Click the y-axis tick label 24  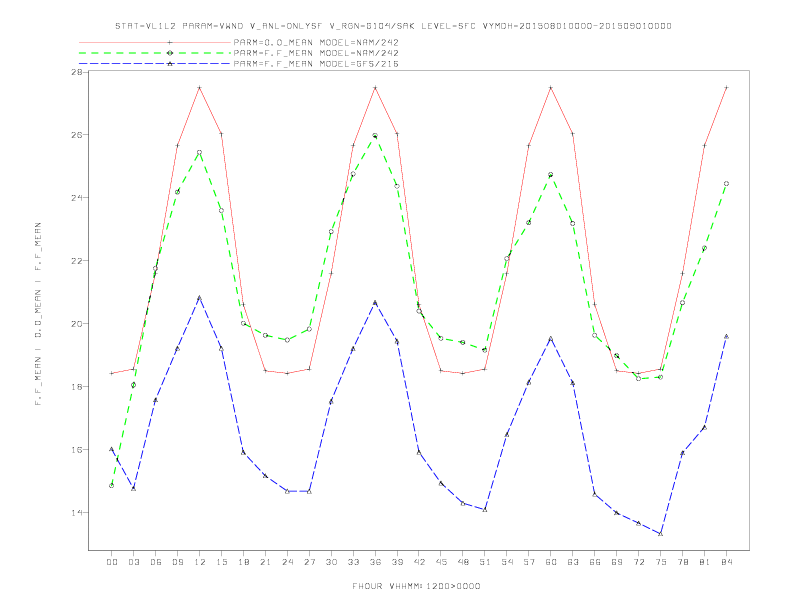point(77,197)
